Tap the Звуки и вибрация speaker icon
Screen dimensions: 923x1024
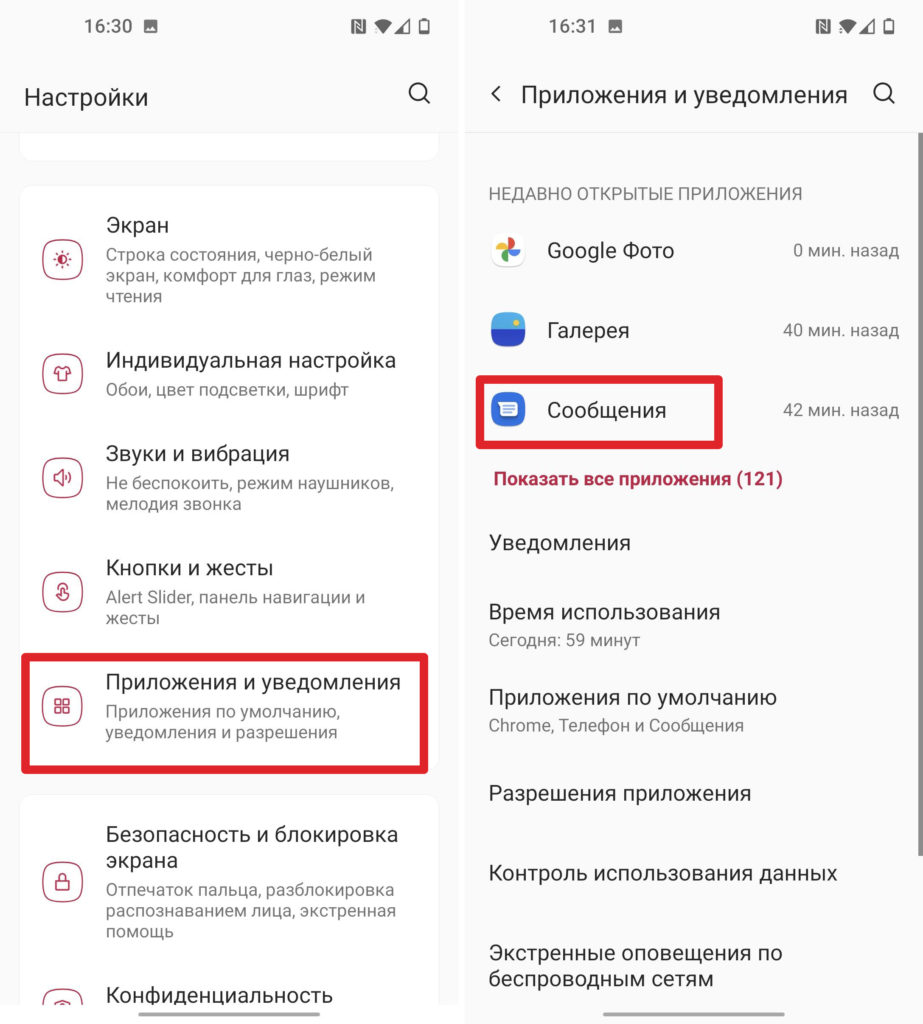click(x=63, y=477)
